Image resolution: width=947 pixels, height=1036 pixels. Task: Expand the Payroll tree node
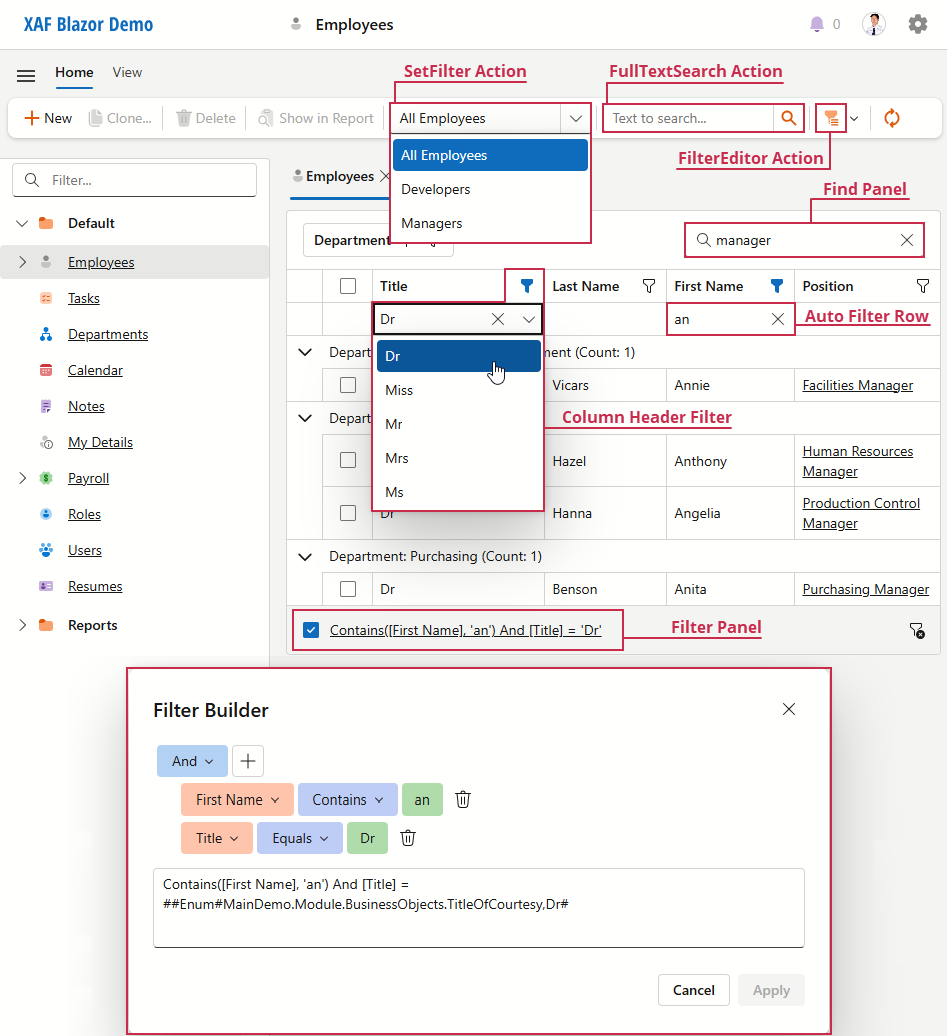pos(22,478)
